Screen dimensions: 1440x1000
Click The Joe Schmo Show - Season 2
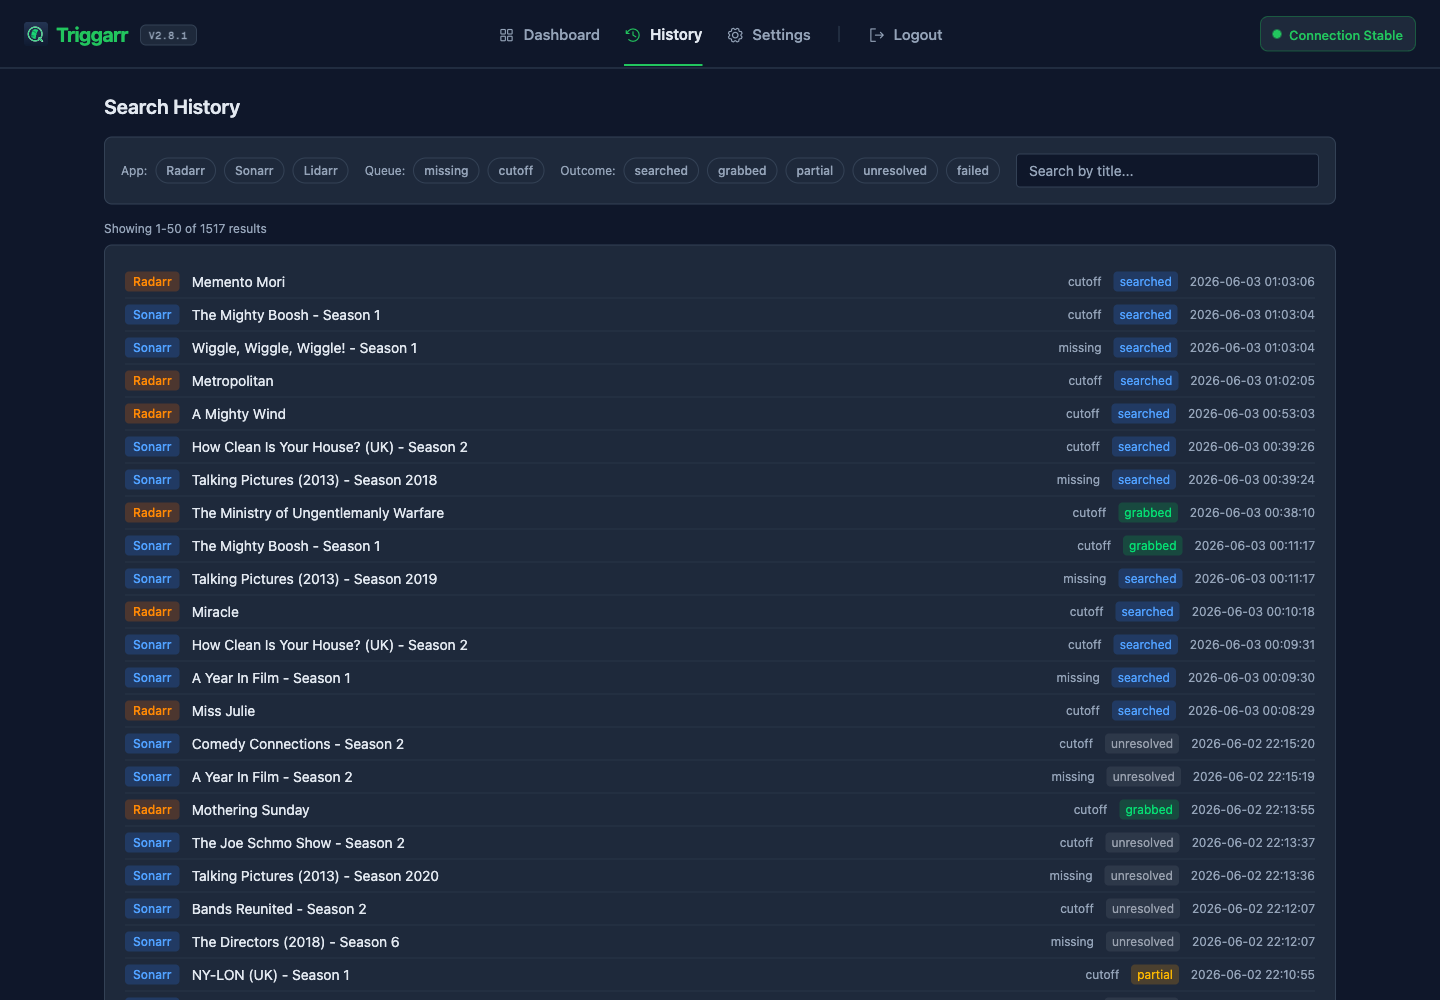click(298, 843)
